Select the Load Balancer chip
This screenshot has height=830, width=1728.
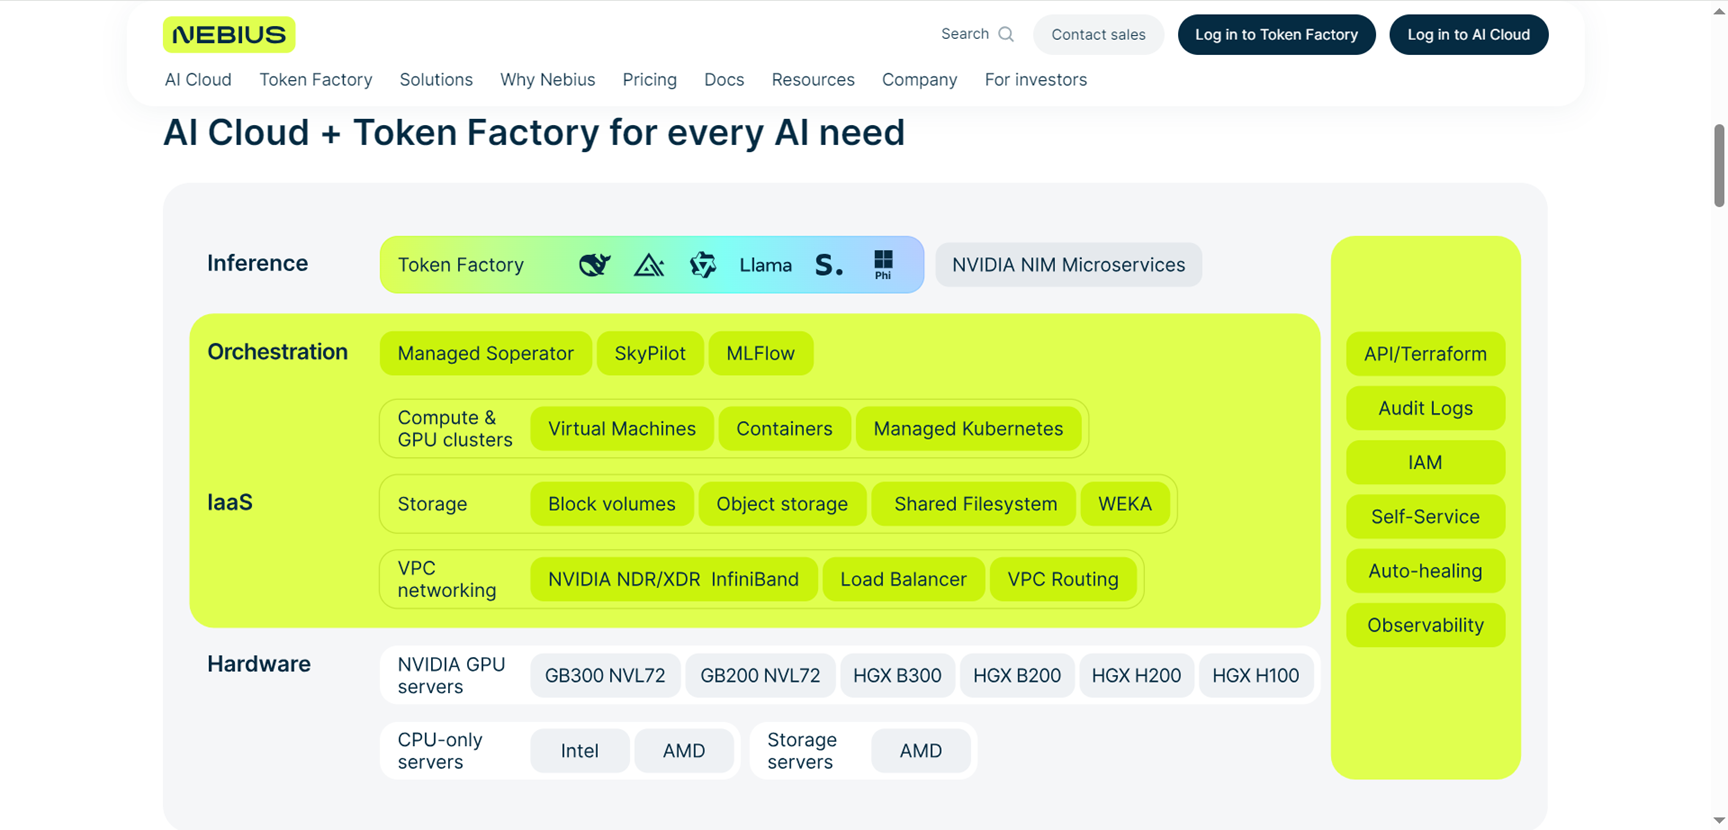coord(904,580)
